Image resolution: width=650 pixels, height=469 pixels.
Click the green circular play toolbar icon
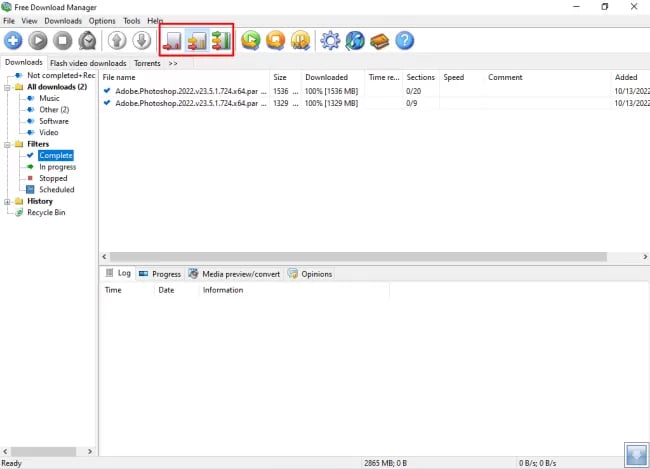(251, 41)
